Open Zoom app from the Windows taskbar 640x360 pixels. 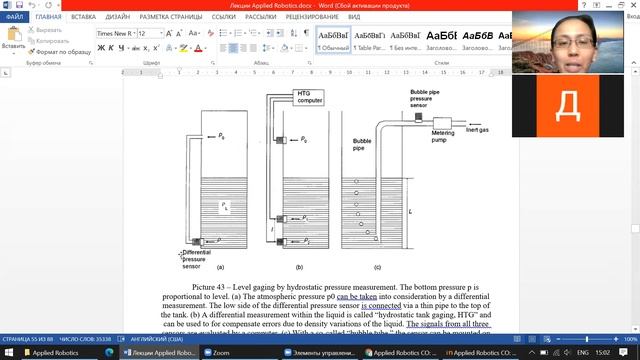[x=217, y=353]
